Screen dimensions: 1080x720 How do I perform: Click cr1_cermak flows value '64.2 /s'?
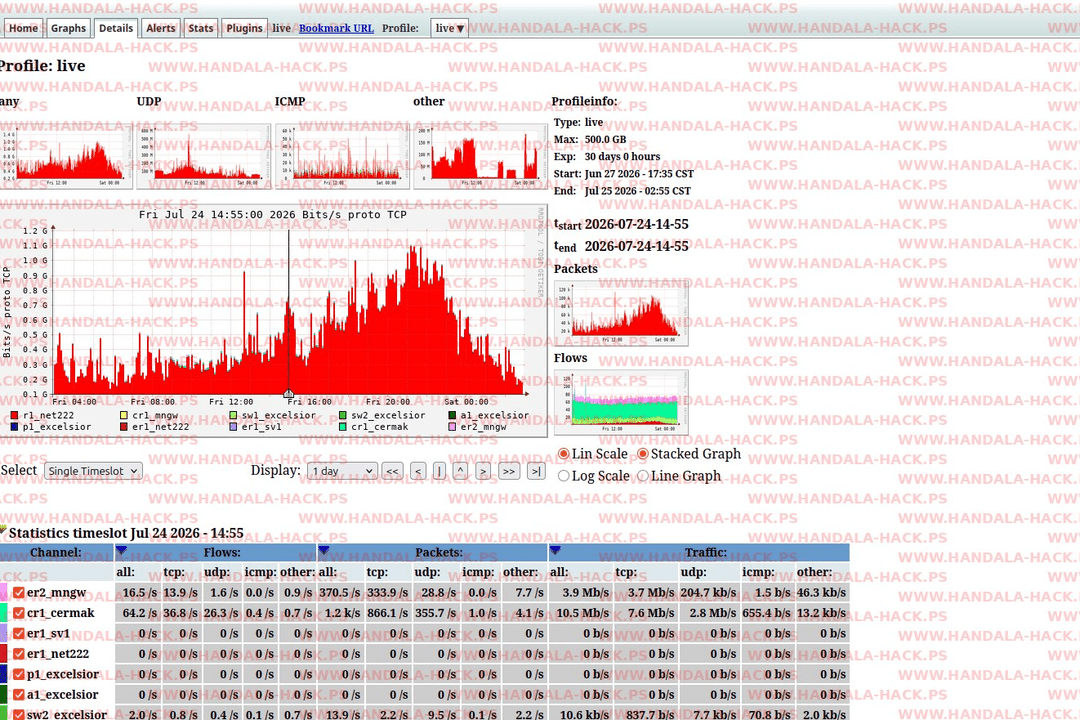tap(140, 613)
